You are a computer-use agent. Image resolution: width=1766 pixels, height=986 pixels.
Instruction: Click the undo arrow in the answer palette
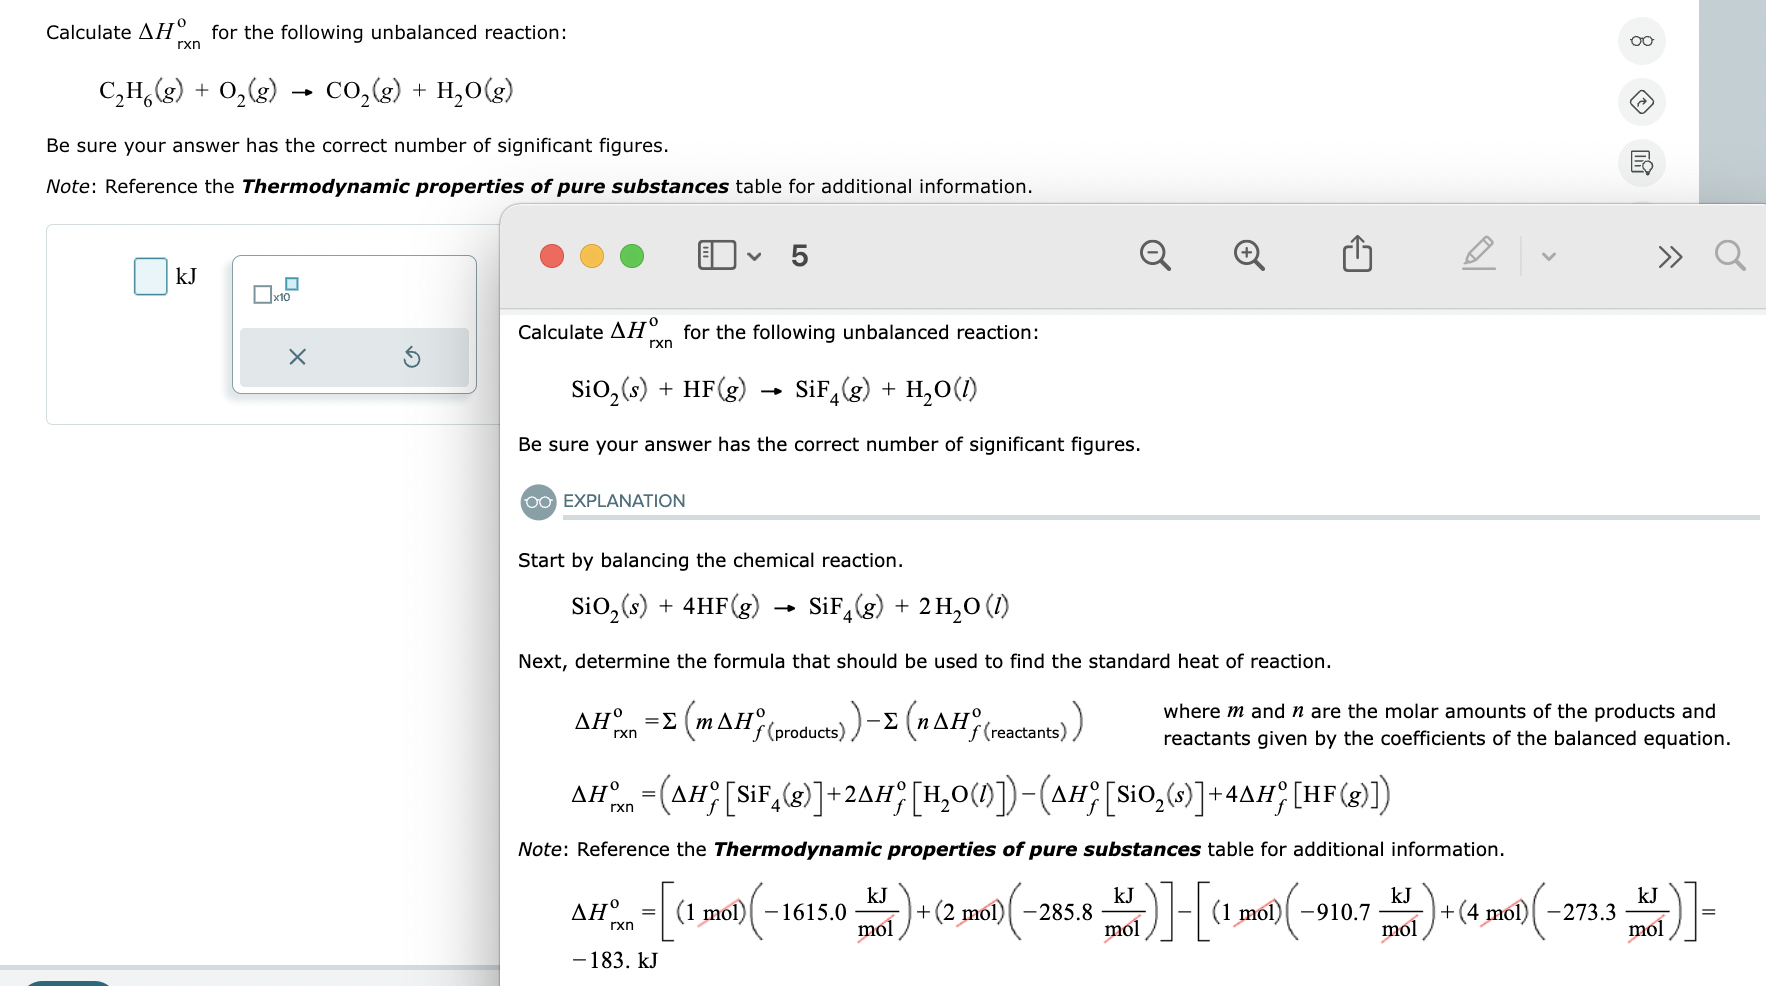[413, 357]
